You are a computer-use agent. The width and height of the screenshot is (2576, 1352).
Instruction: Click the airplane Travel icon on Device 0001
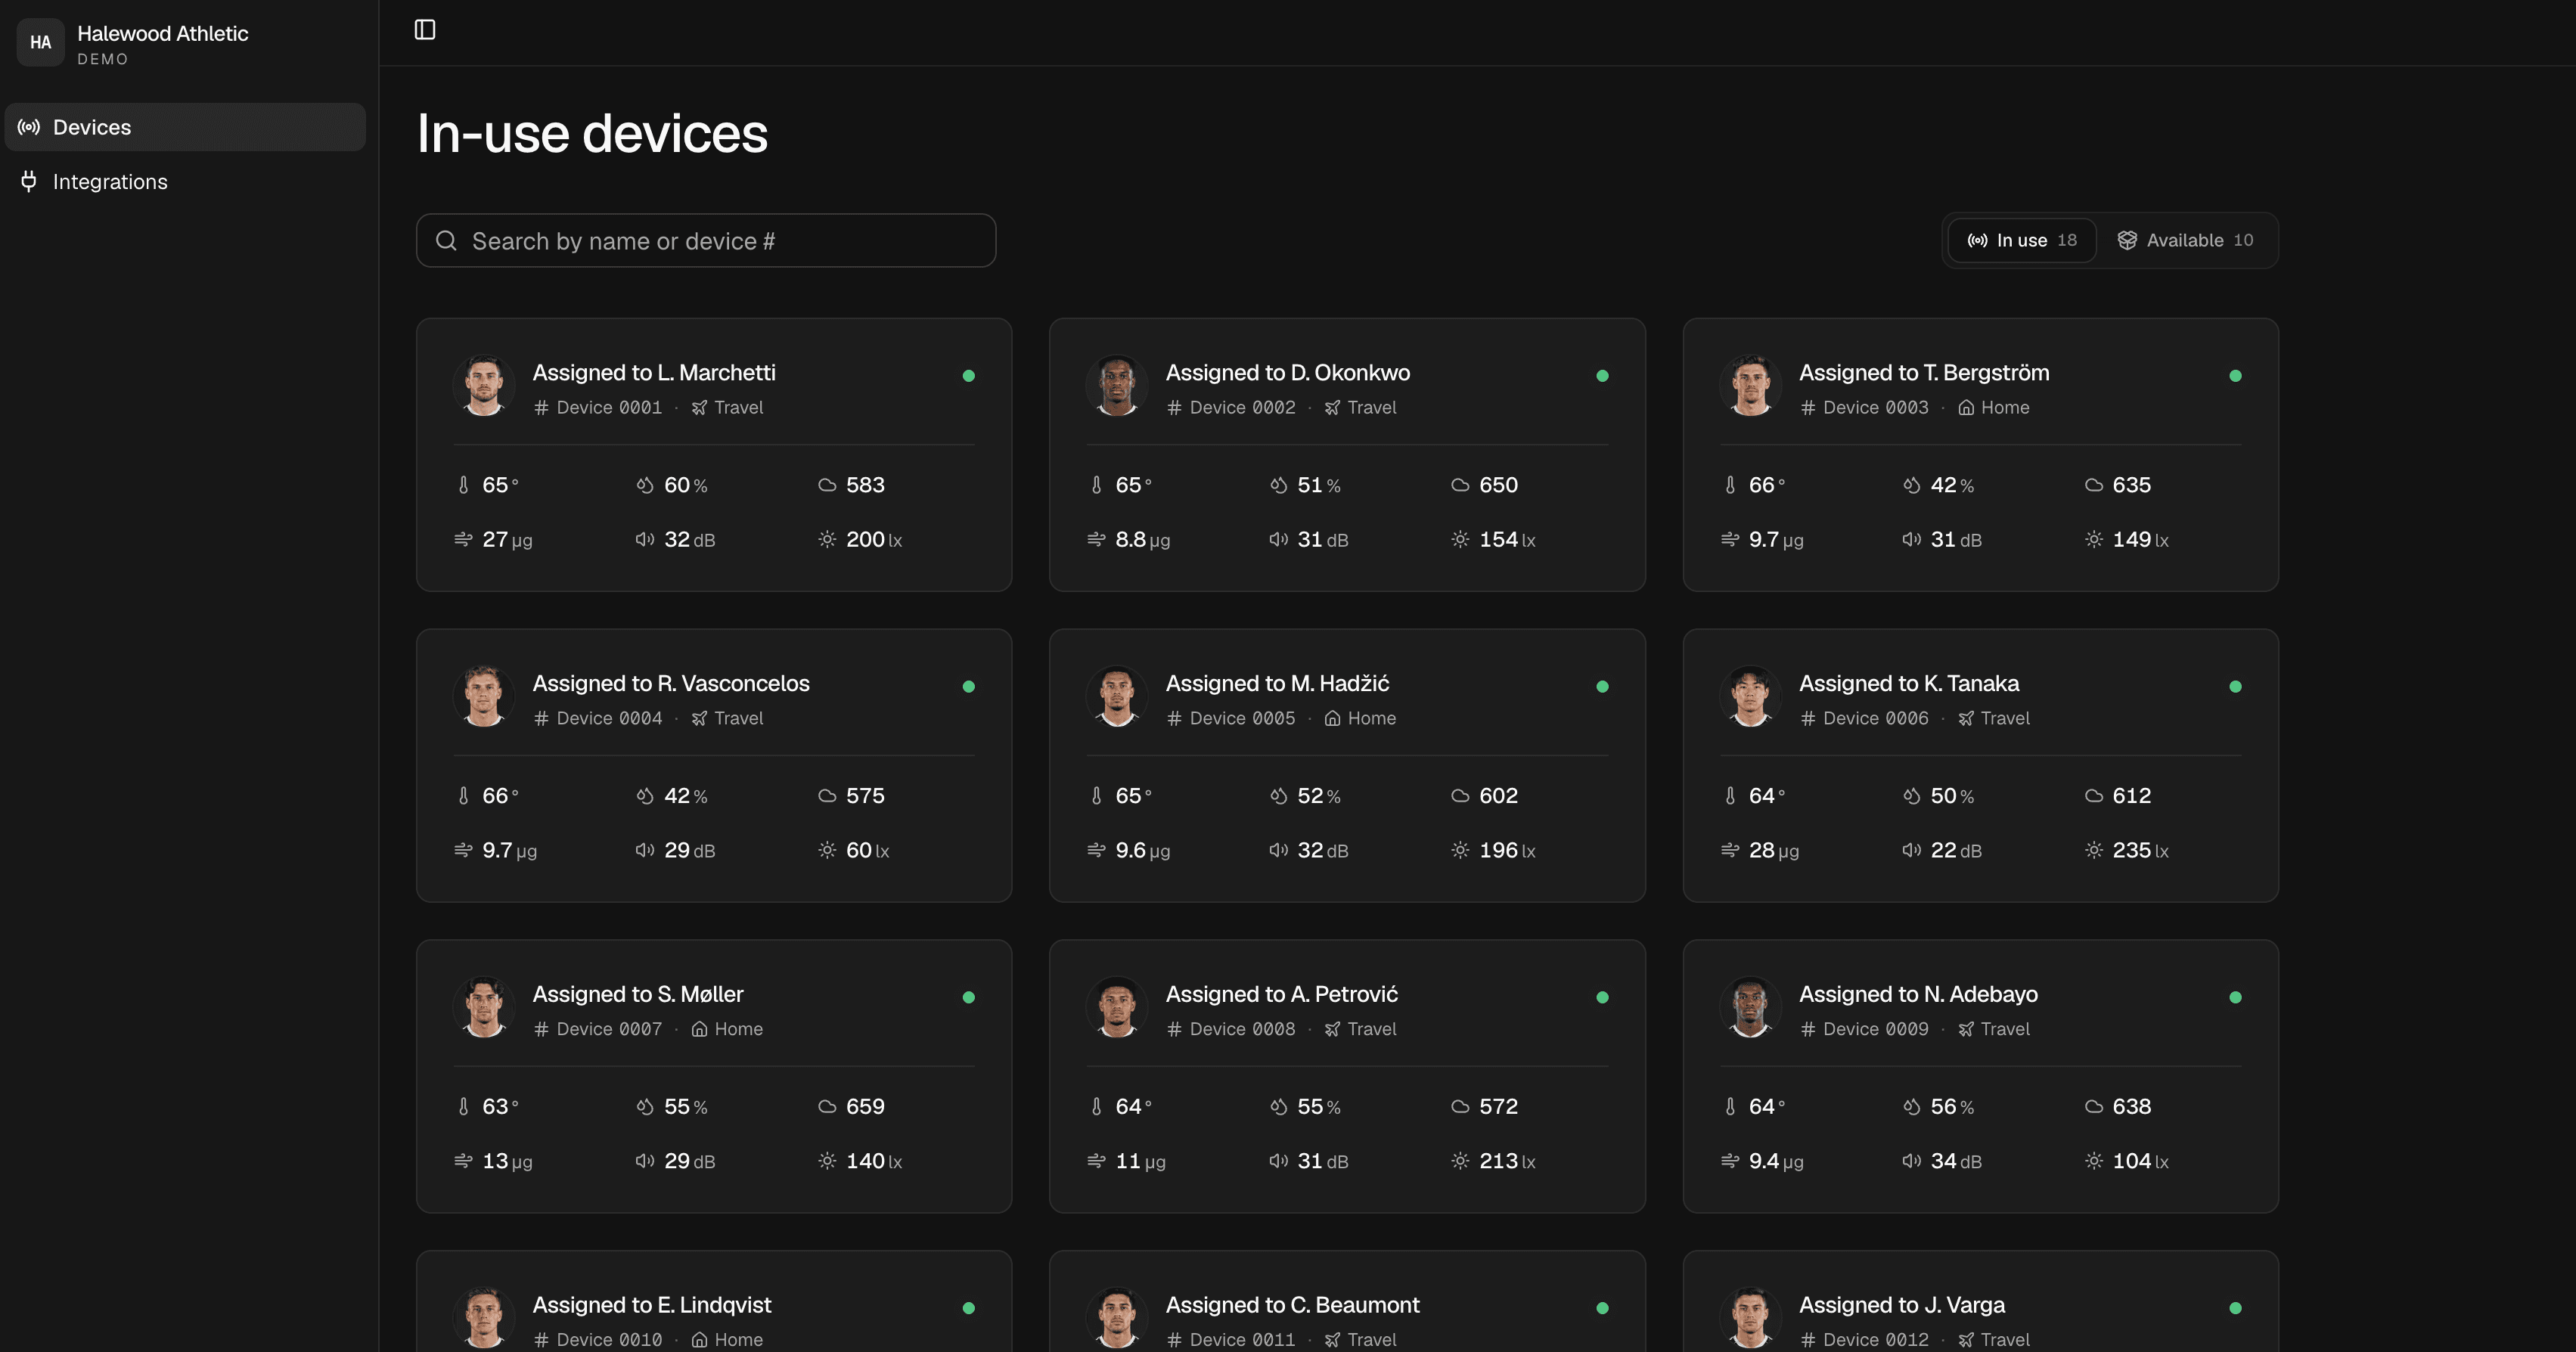[699, 408]
